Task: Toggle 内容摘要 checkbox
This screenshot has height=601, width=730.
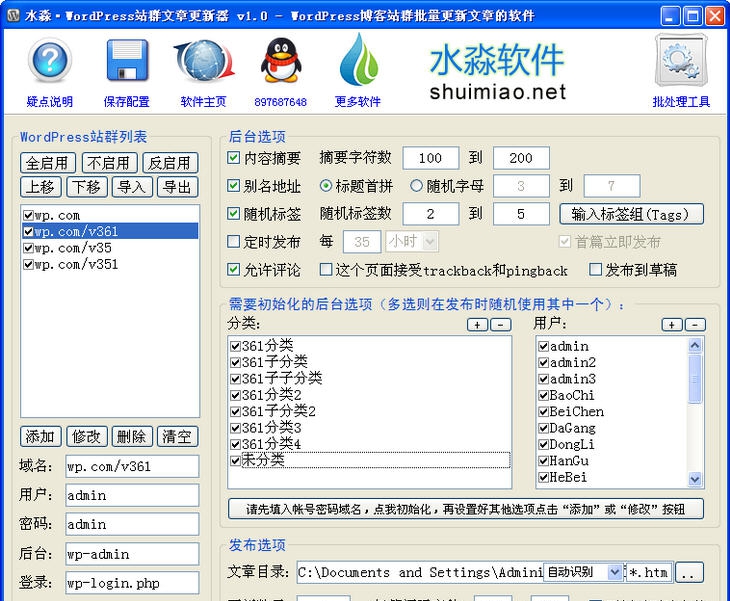Action: 233,158
